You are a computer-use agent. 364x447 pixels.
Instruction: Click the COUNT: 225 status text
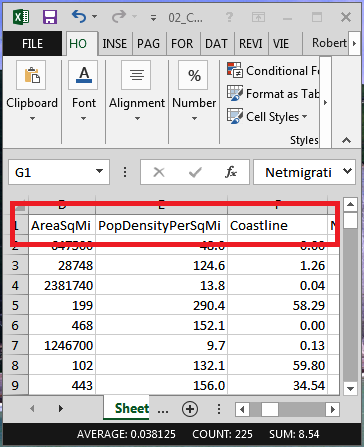point(222,434)
